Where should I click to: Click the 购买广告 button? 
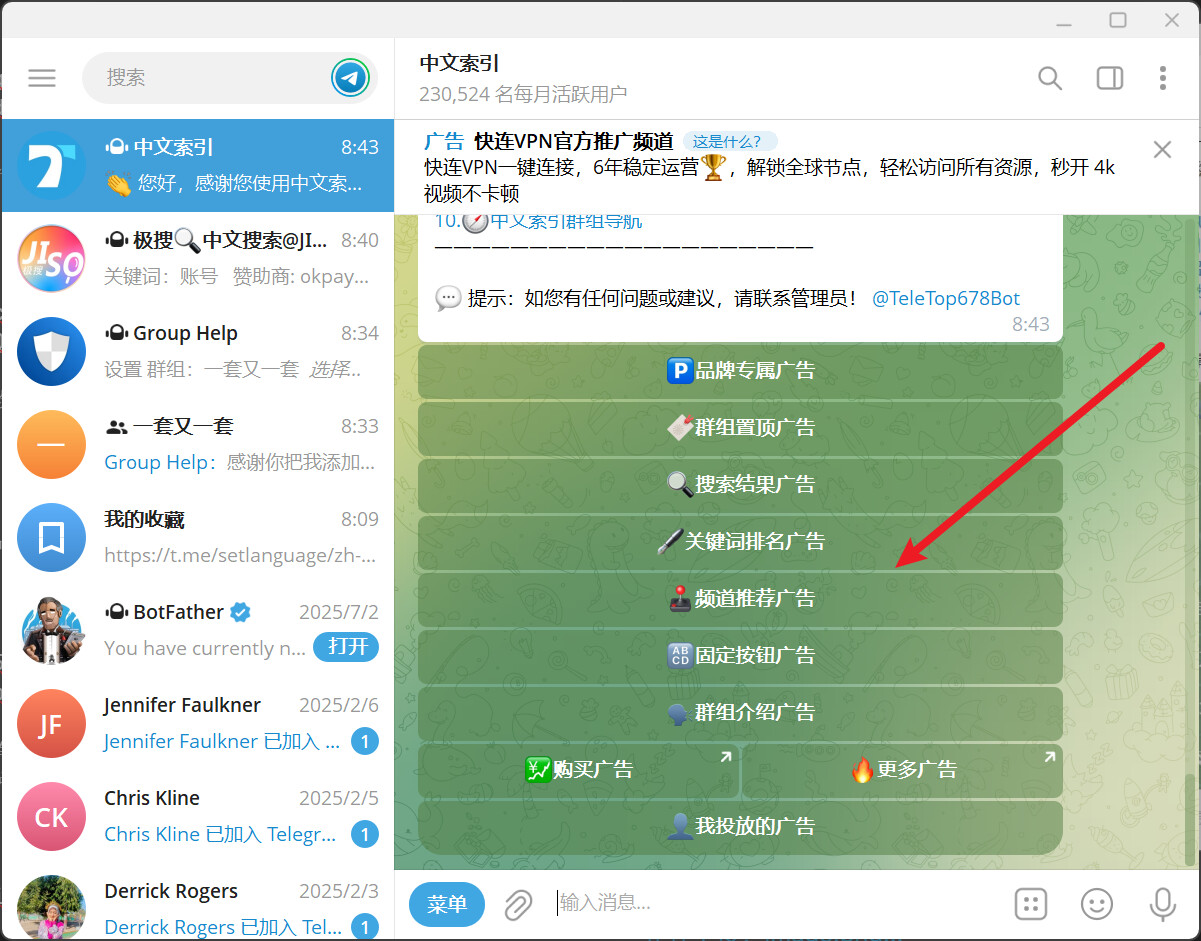point(579,770)
